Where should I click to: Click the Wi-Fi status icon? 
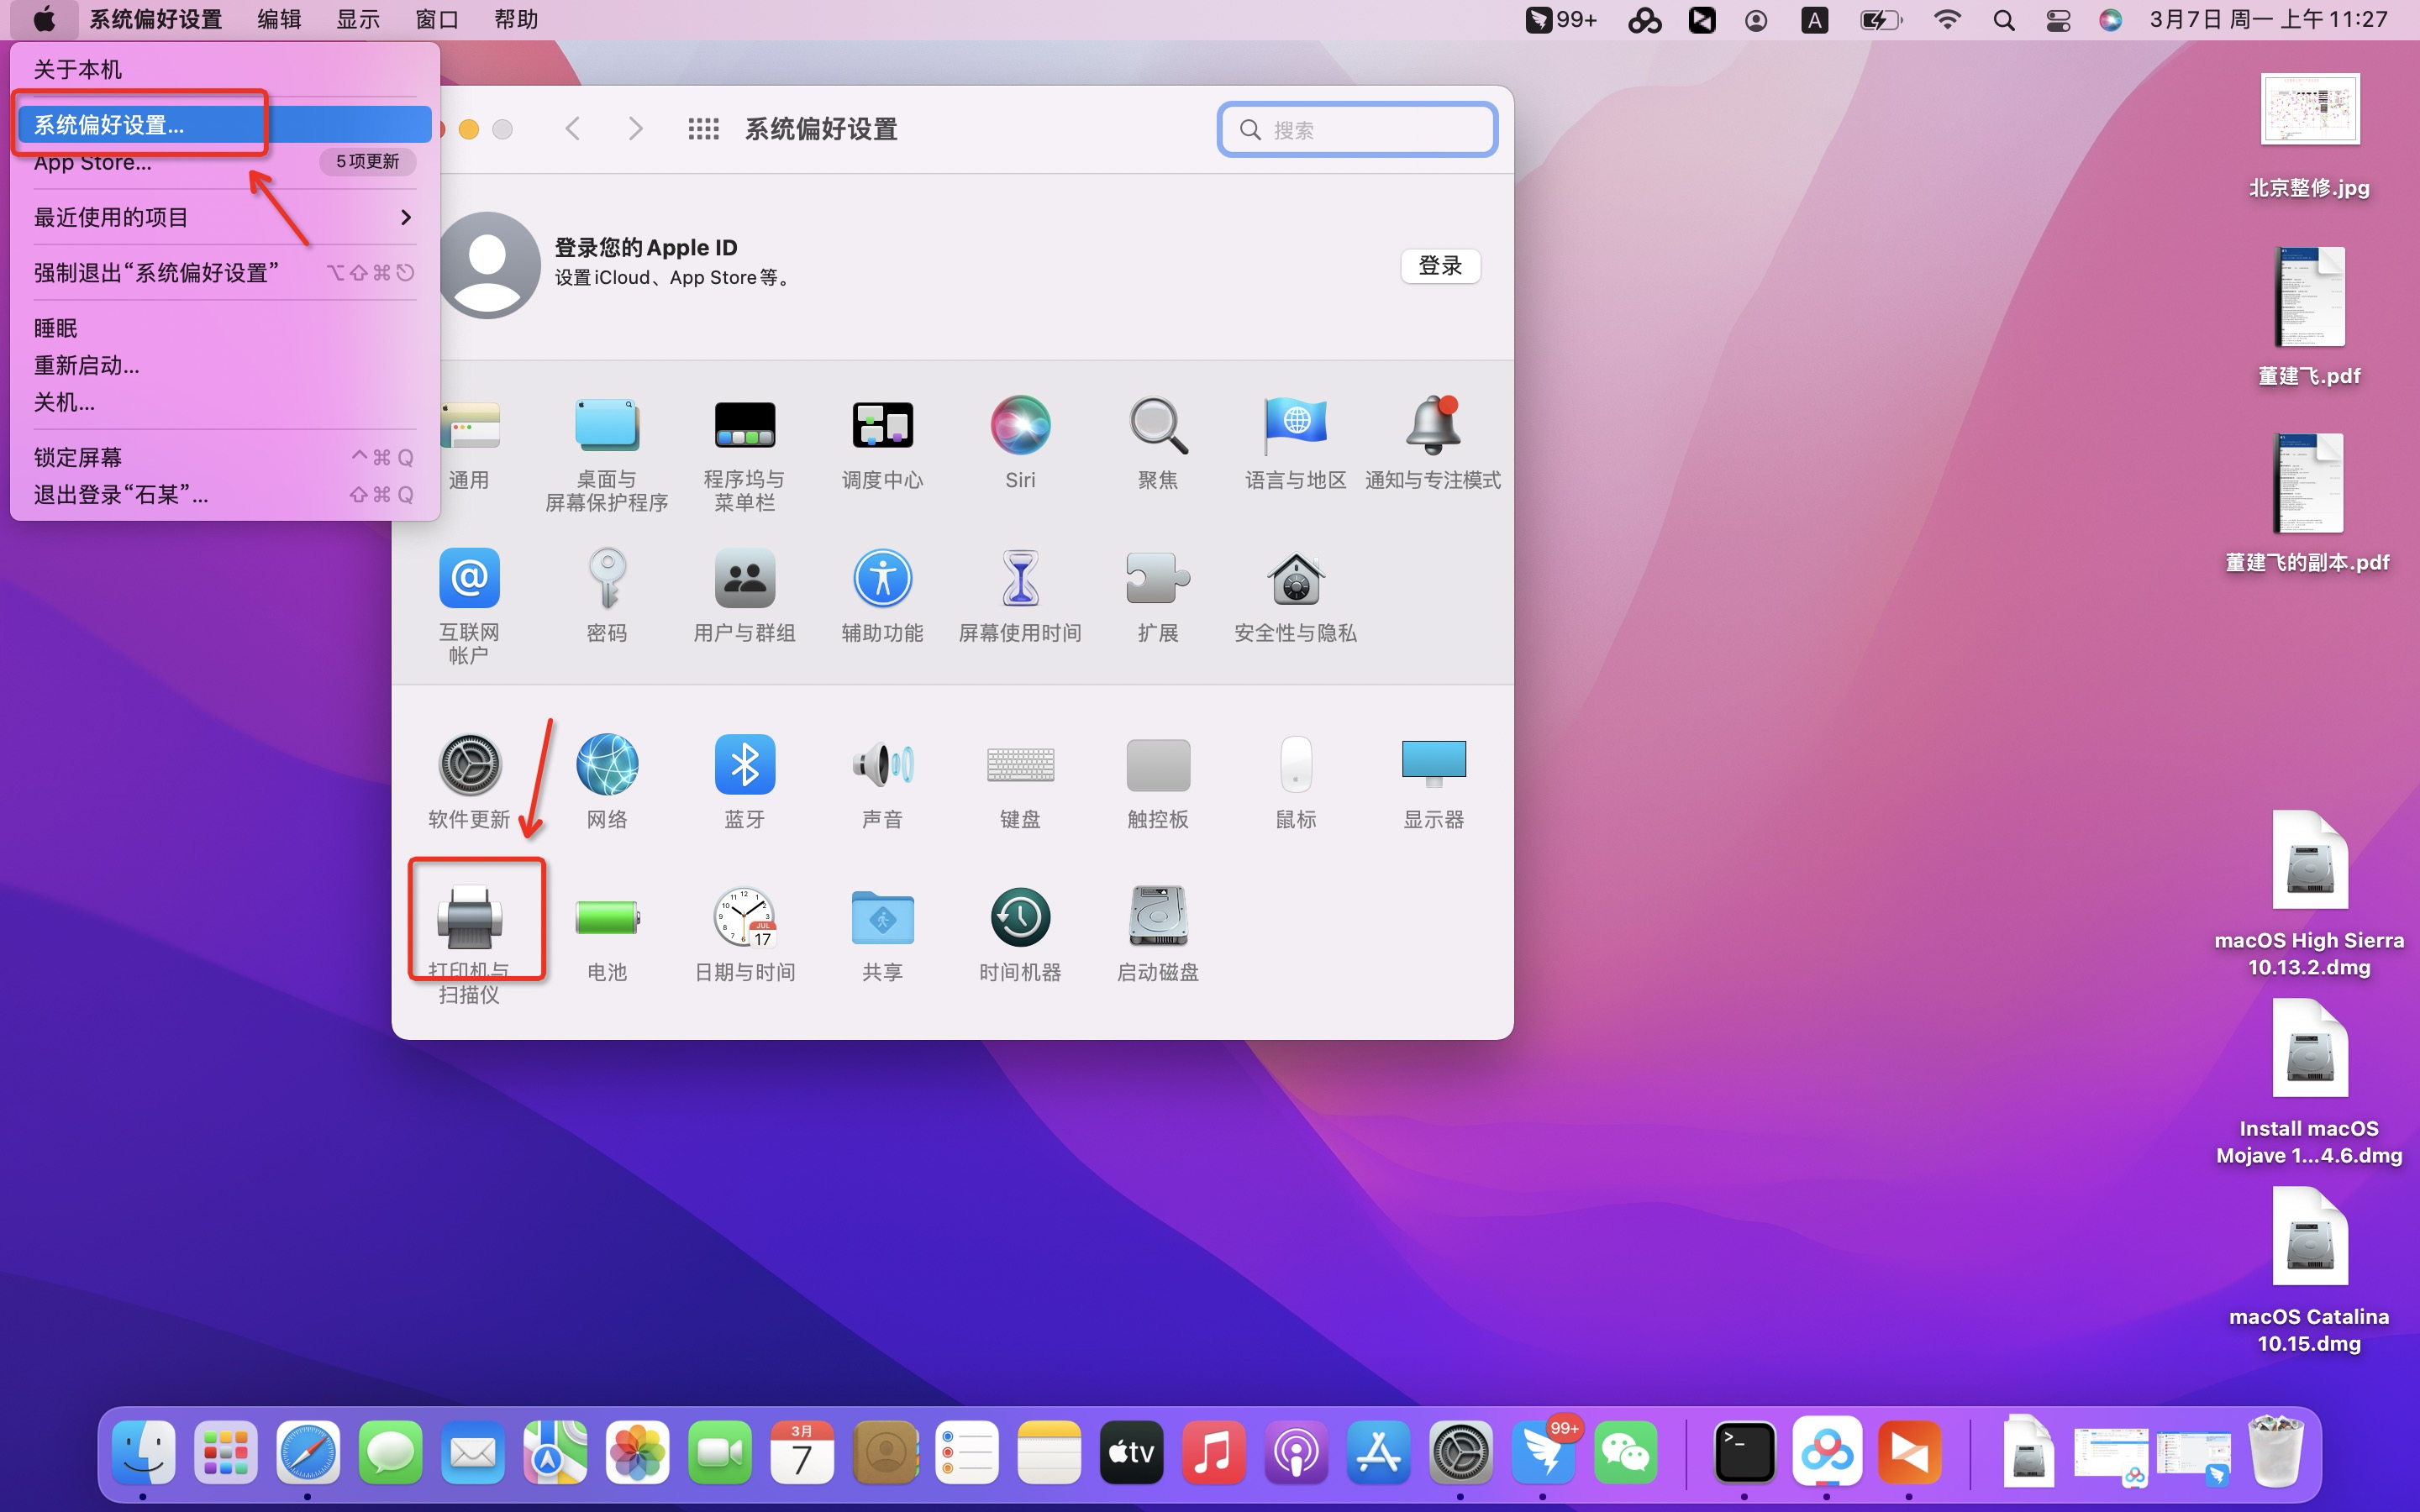(1946, 19)
